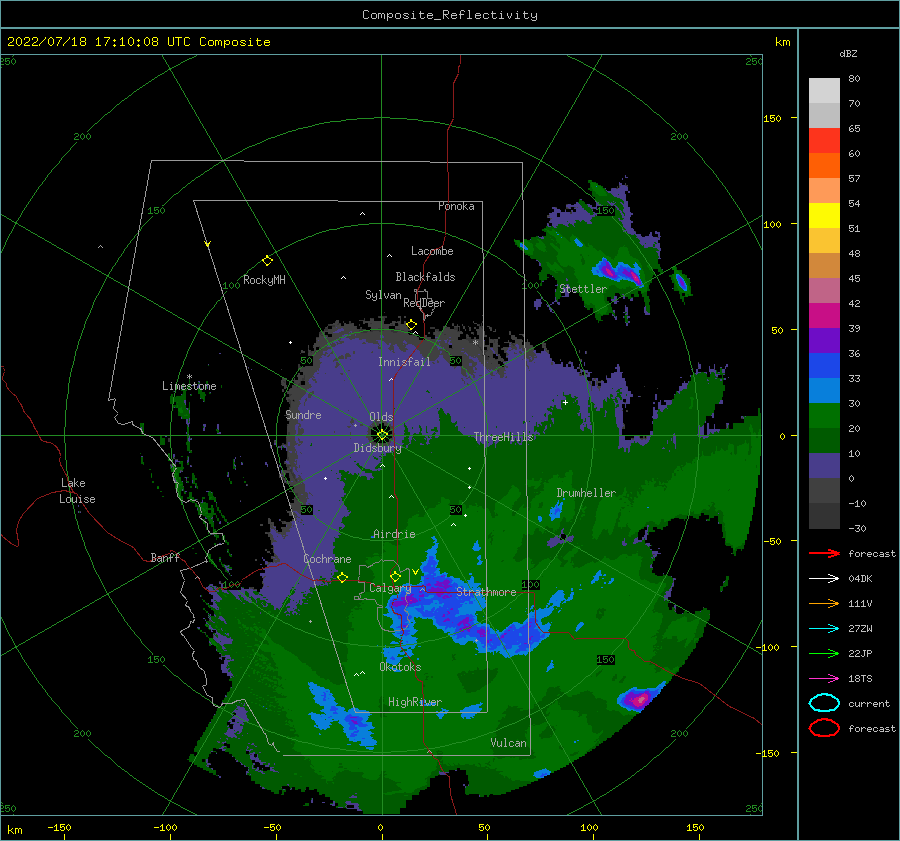
Task: Click the 54 dBZ yellow color swatch
Action: (824, 215)
